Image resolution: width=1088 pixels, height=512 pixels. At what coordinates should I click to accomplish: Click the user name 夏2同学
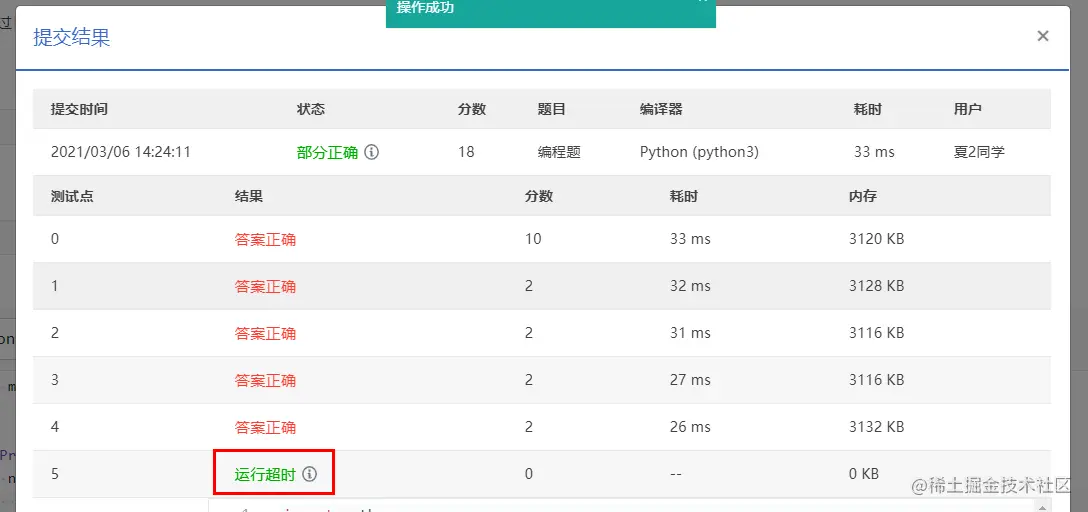979,152
